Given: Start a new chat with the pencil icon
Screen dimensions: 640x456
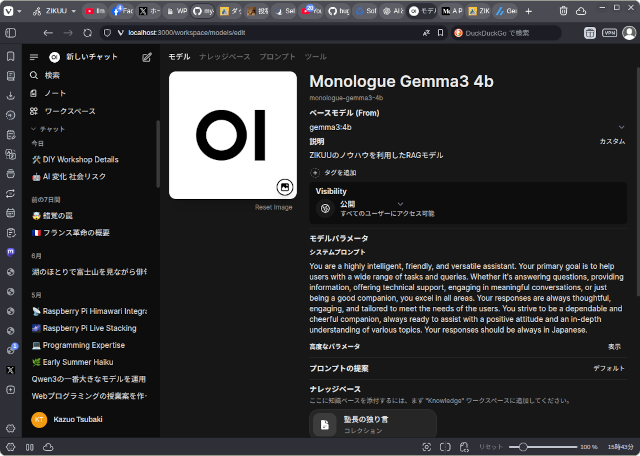Looking at the screenshot, I should click(x=147, y=57).
